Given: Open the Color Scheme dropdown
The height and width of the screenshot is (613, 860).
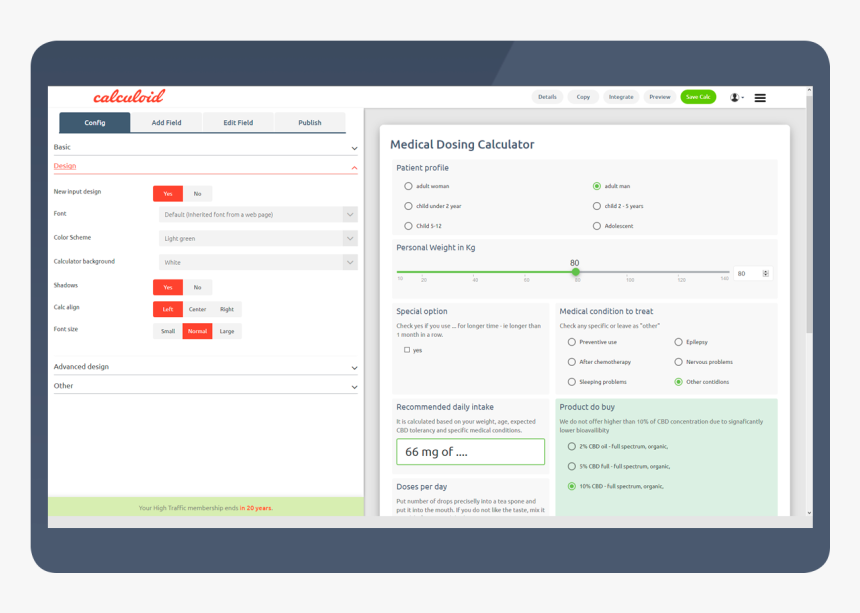Looking at the screenshot, I should (258, 239).
